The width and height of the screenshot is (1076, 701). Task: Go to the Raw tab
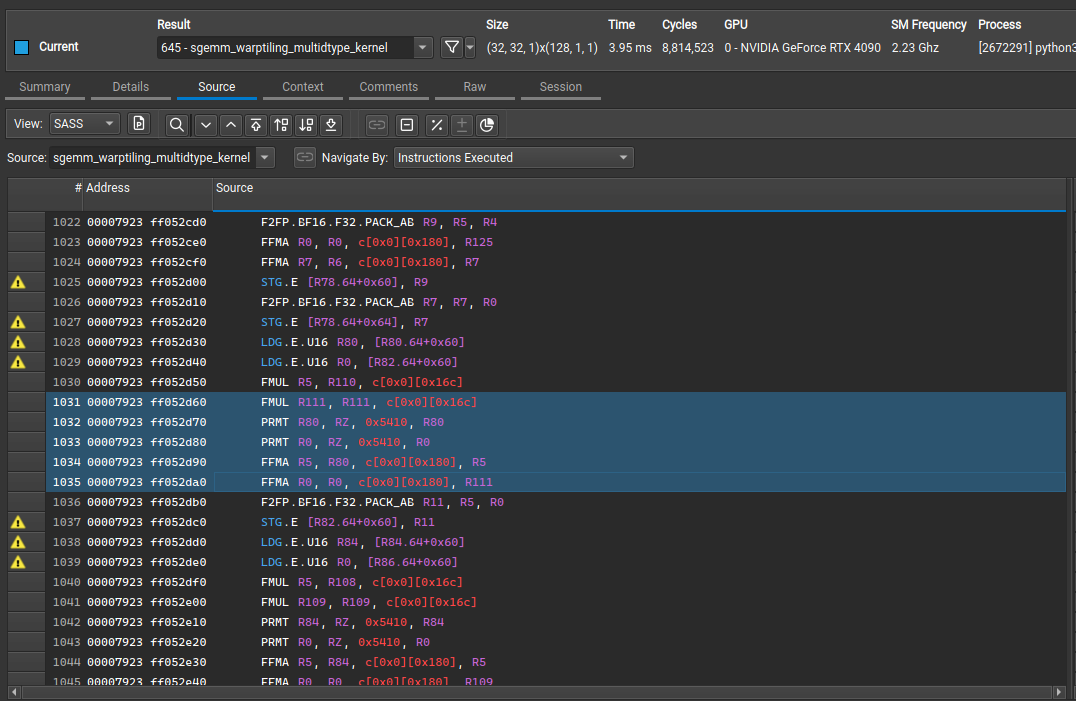[475, 87]
